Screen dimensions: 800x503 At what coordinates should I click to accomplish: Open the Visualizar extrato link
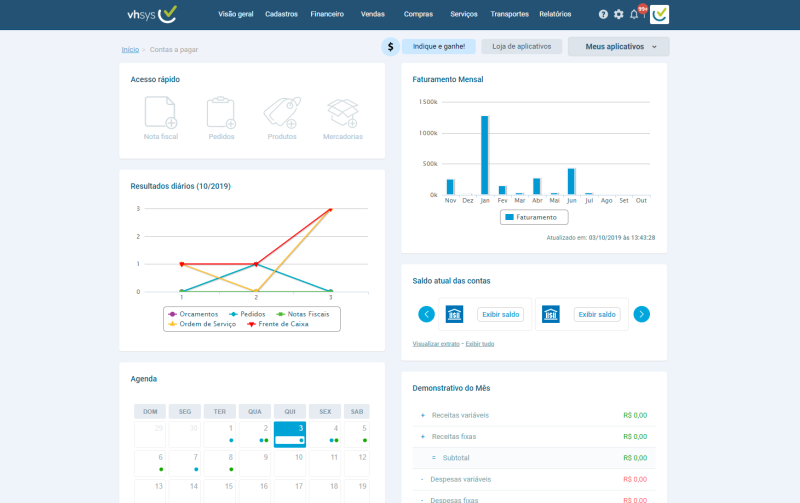click(436, 344)
